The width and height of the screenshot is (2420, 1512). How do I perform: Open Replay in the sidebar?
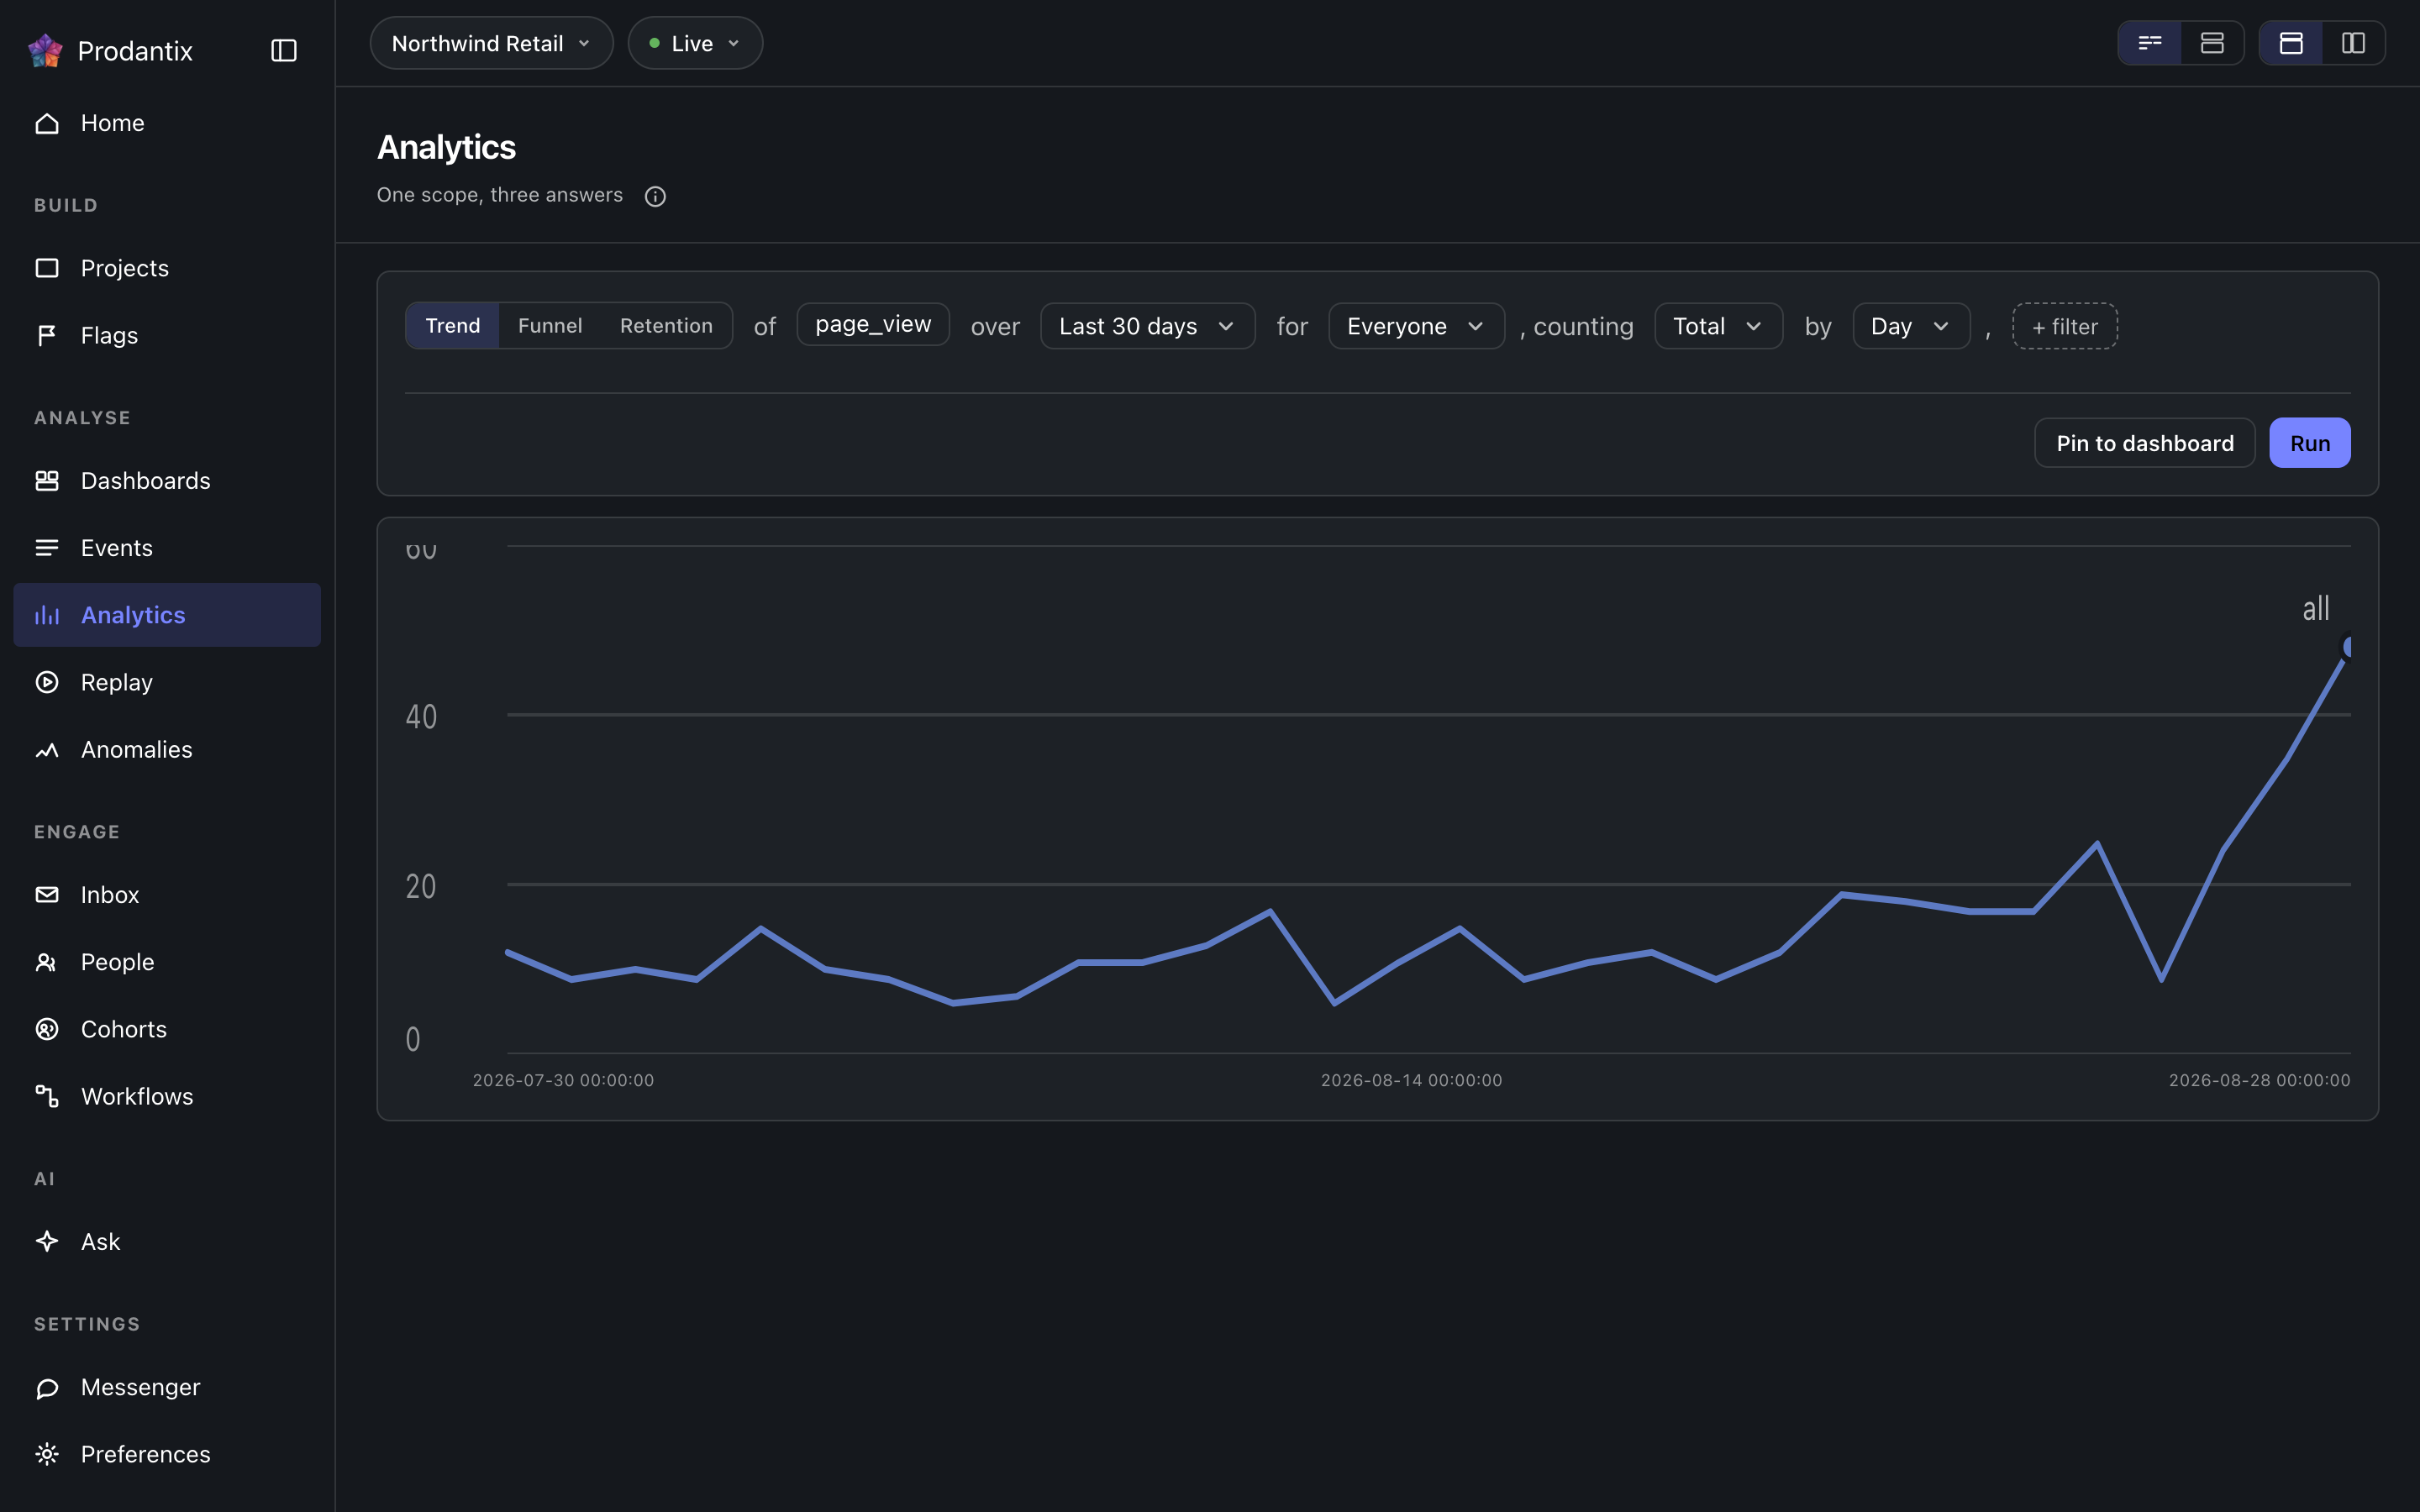(167, 682)
